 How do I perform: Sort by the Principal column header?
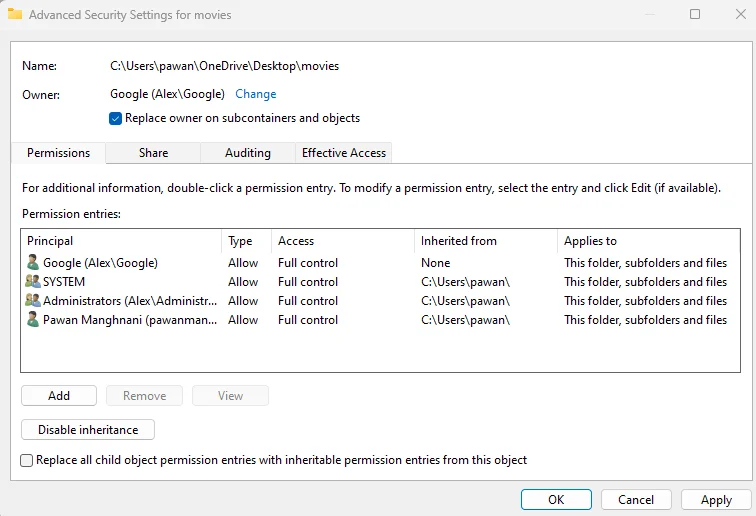[x=122, y=241]
